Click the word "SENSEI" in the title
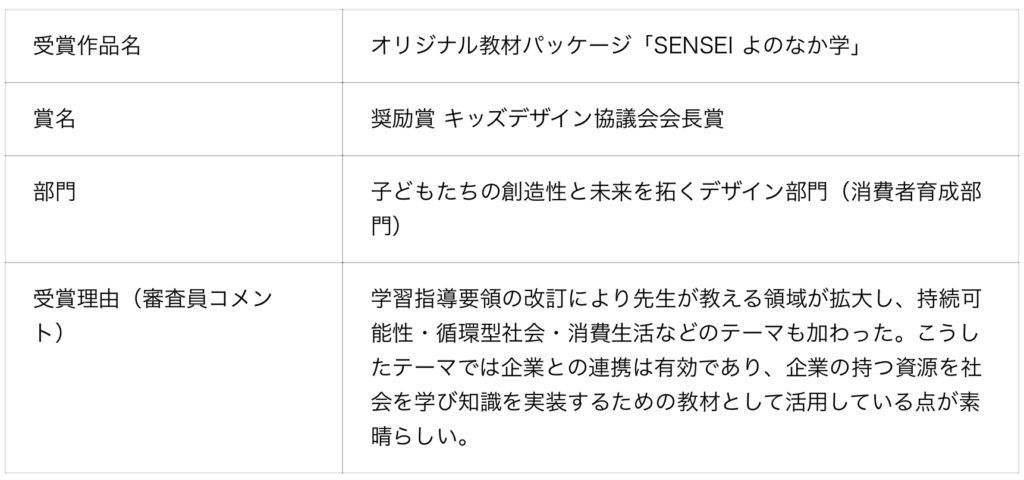This screenshot has height=480, width=1024. coord(689,45)
